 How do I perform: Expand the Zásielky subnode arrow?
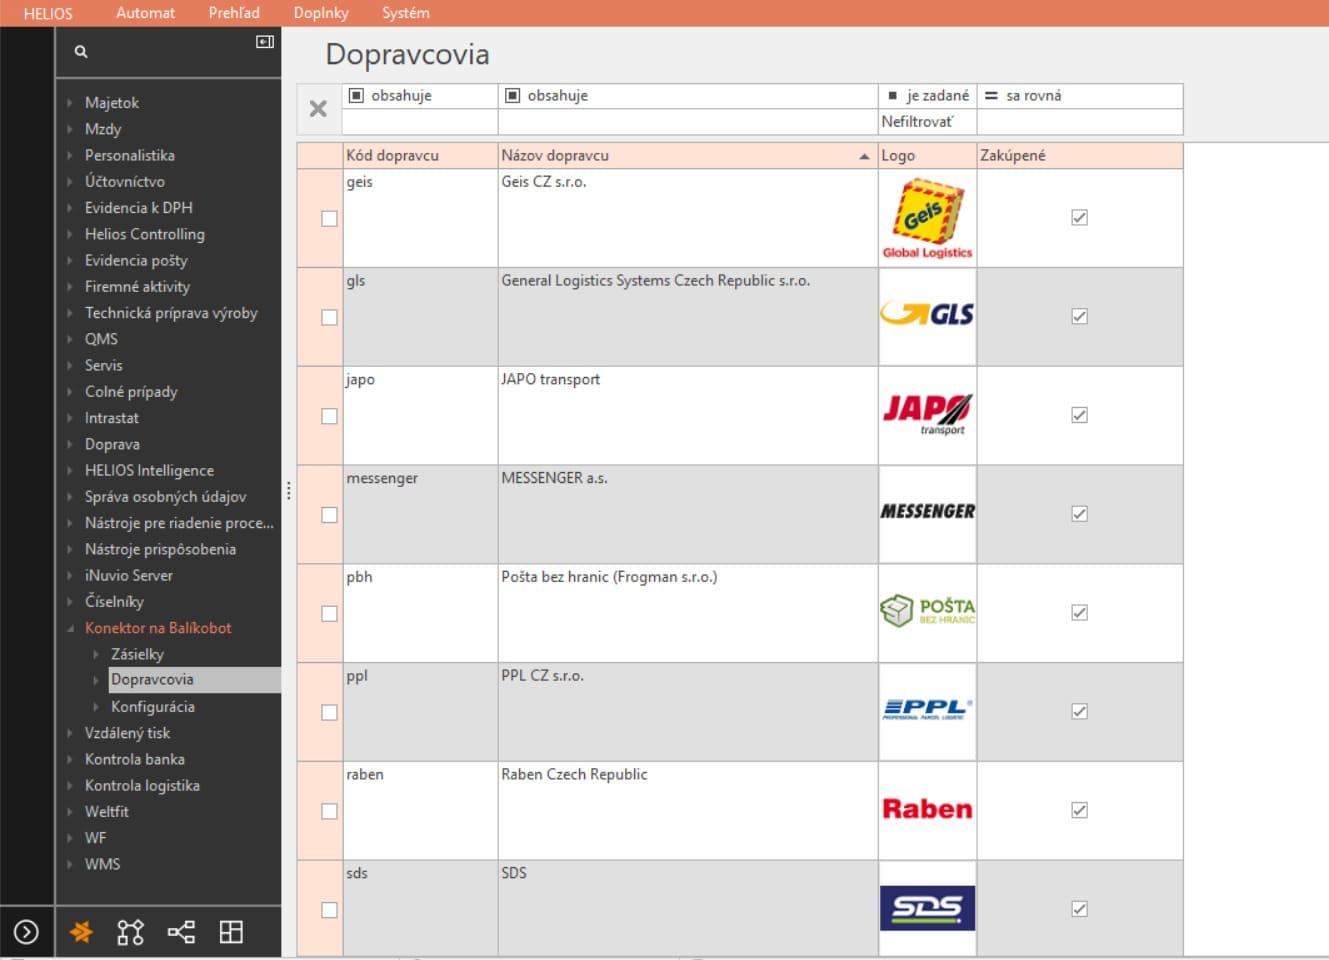tap(96, 654)
